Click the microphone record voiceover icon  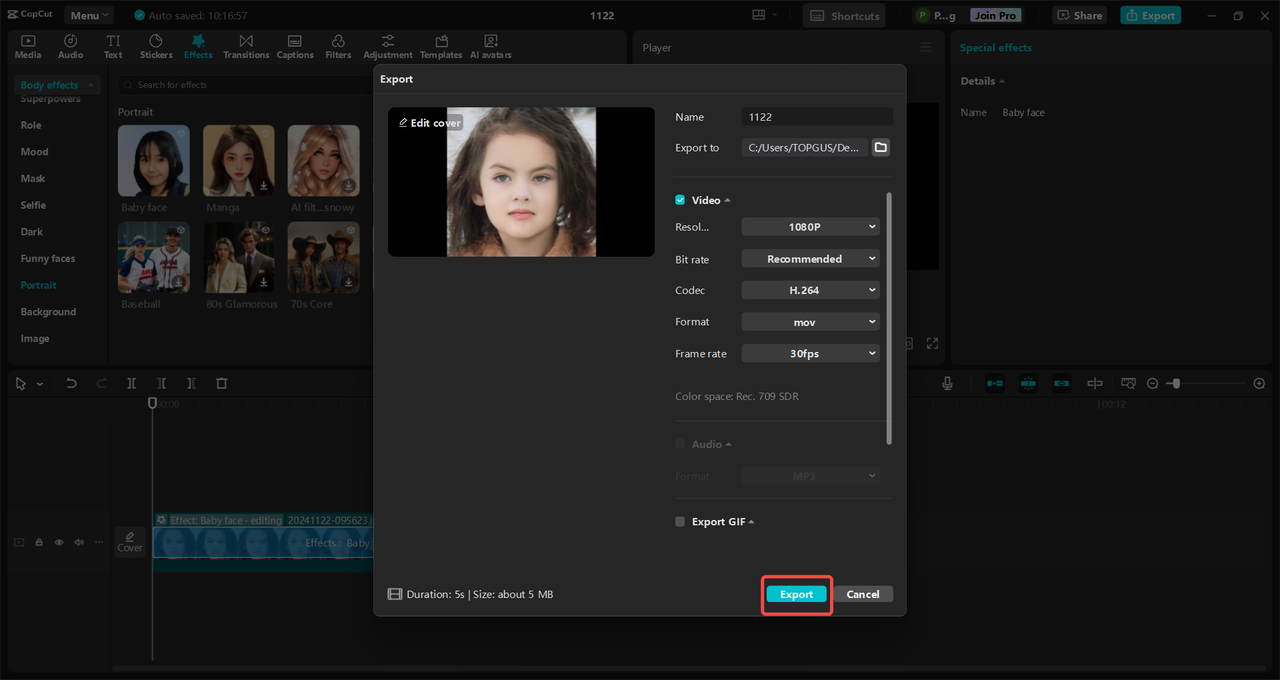click(x=947, y=383)
